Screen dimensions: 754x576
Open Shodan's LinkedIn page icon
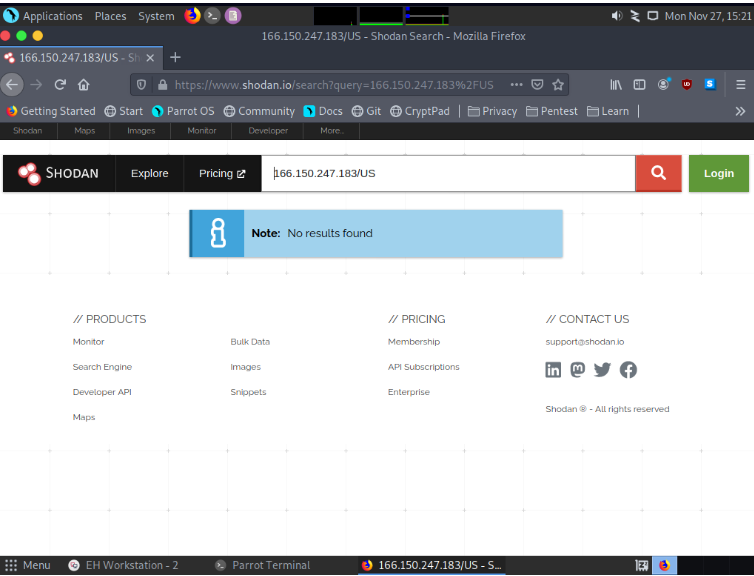coord(553,370)
